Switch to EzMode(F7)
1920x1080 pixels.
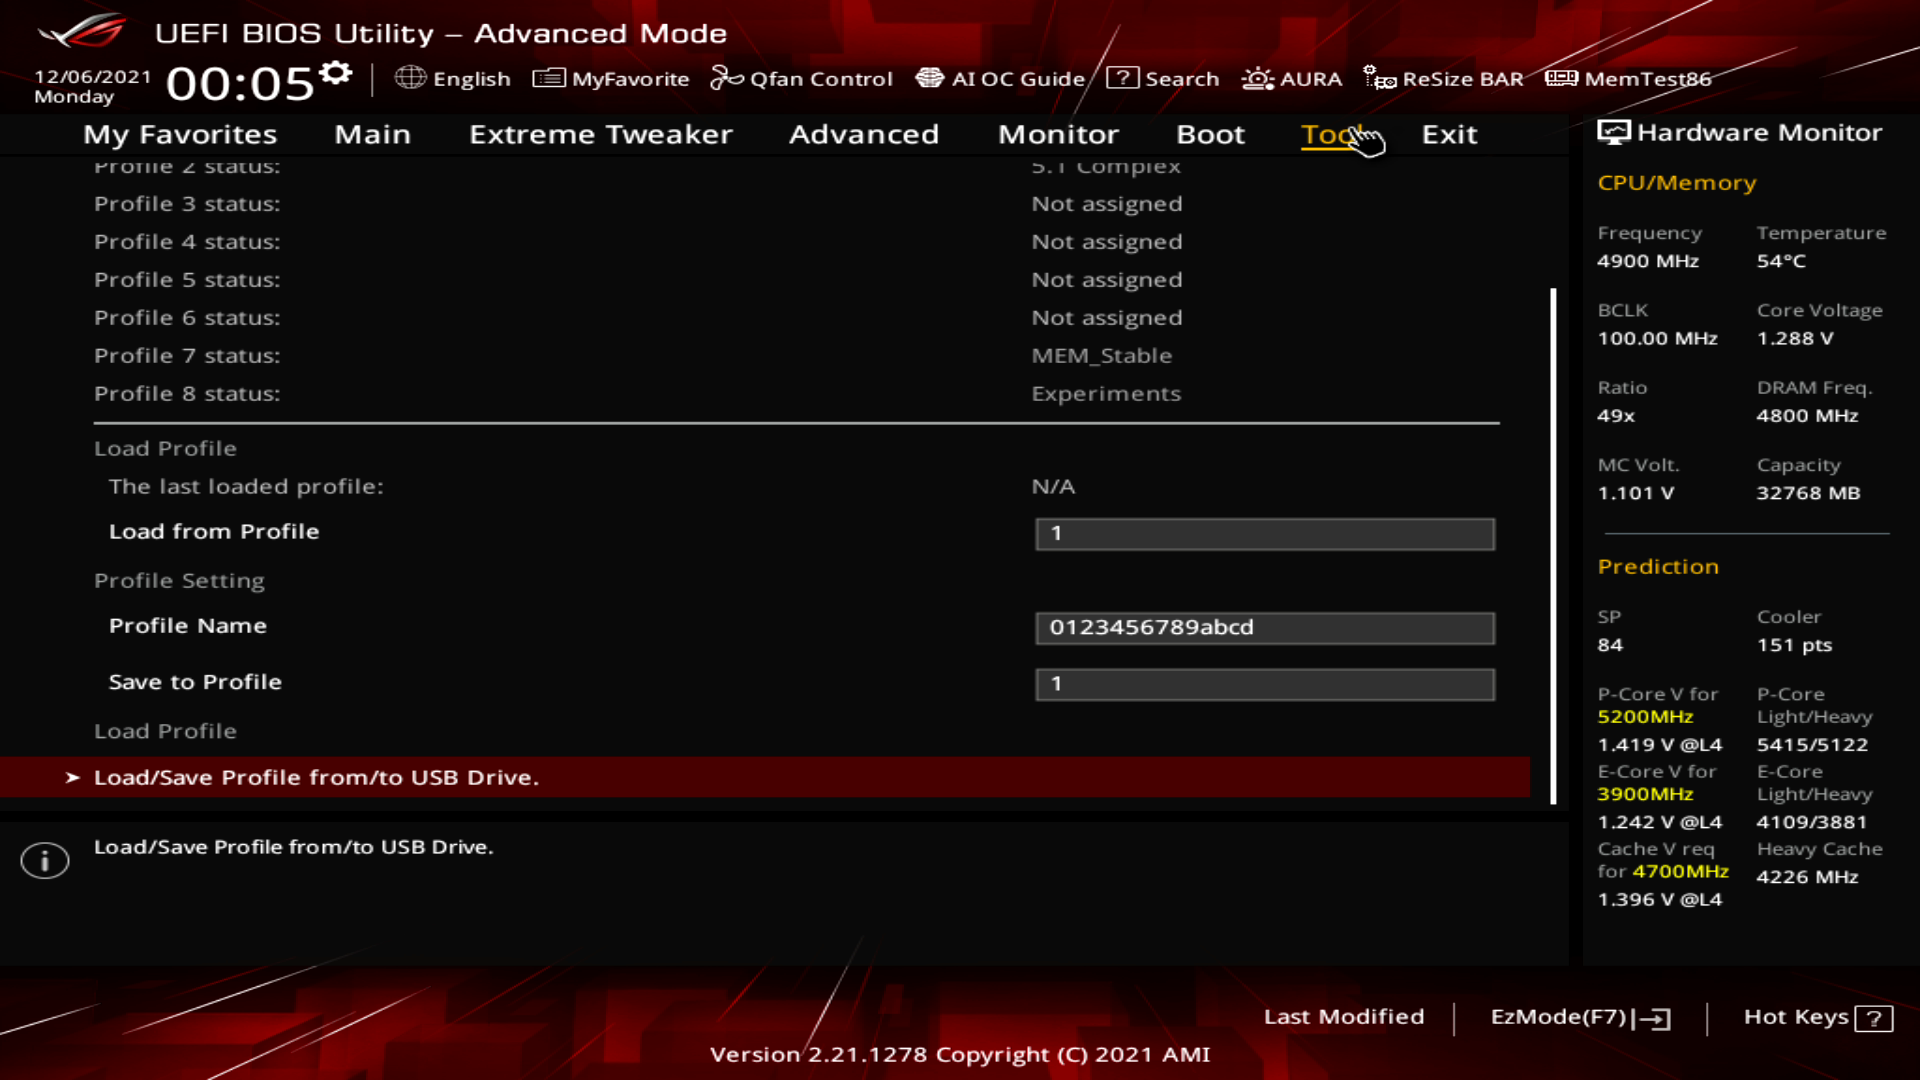click(1579, 1017)
